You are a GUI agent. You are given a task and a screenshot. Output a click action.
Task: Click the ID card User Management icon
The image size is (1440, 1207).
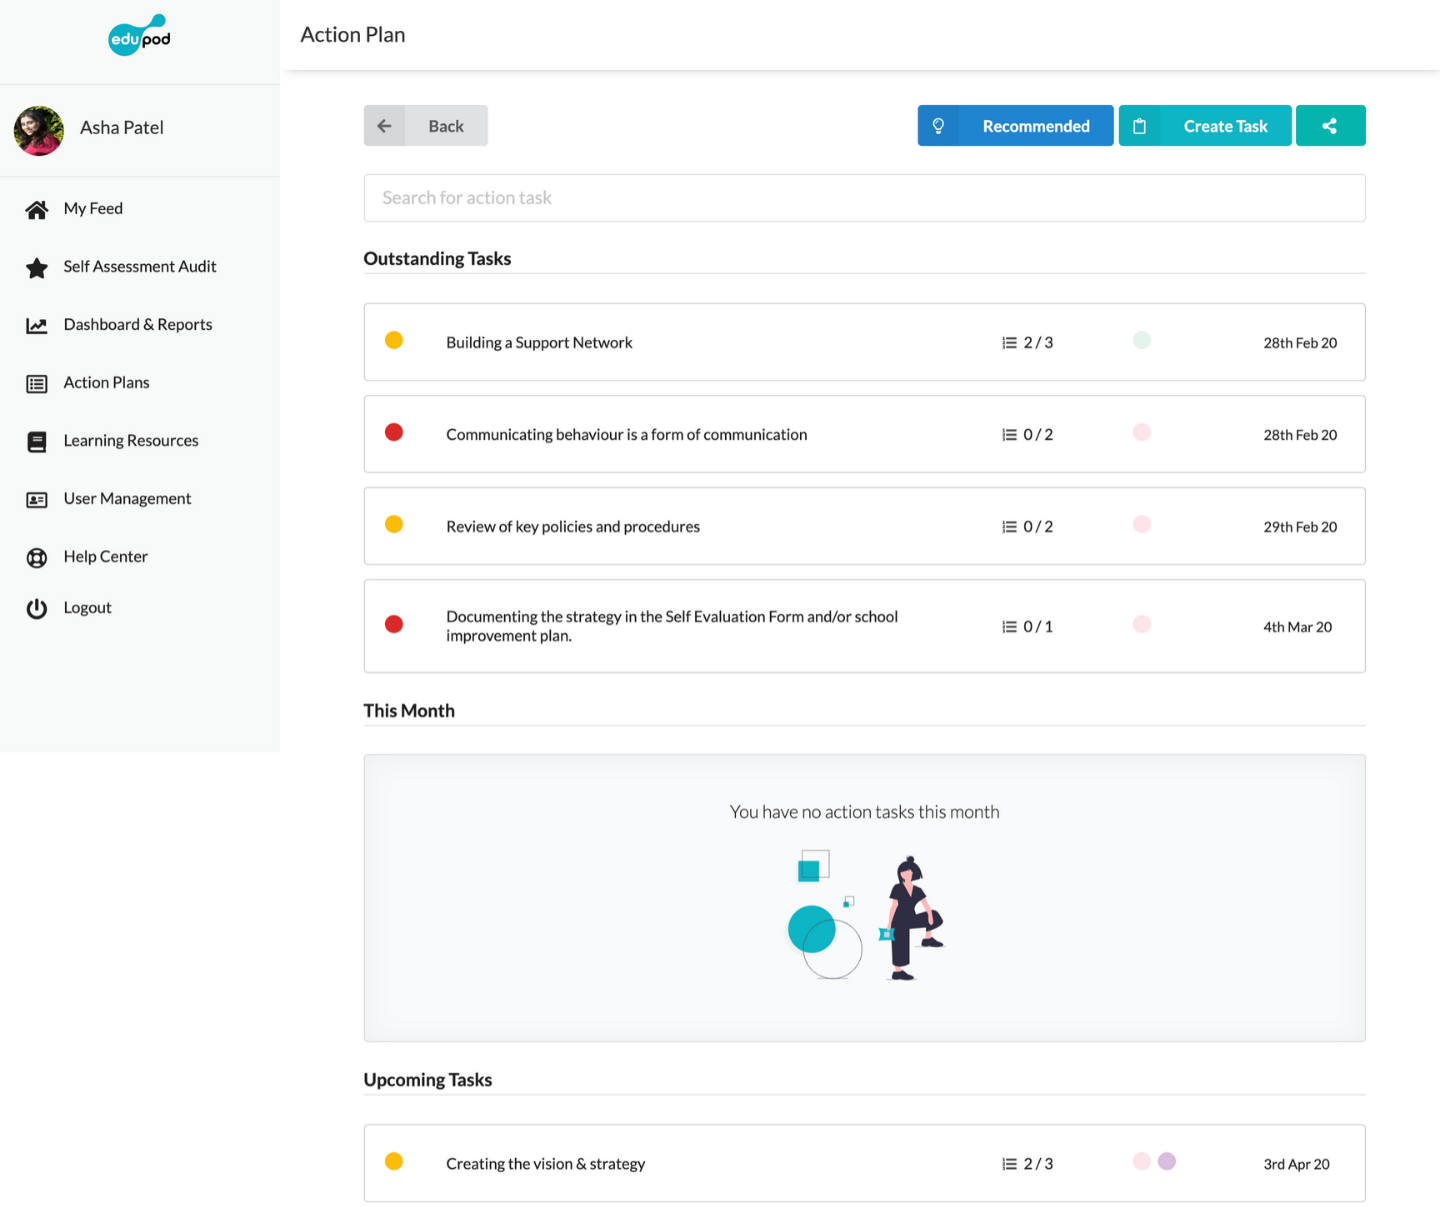(x=37, y=500)
